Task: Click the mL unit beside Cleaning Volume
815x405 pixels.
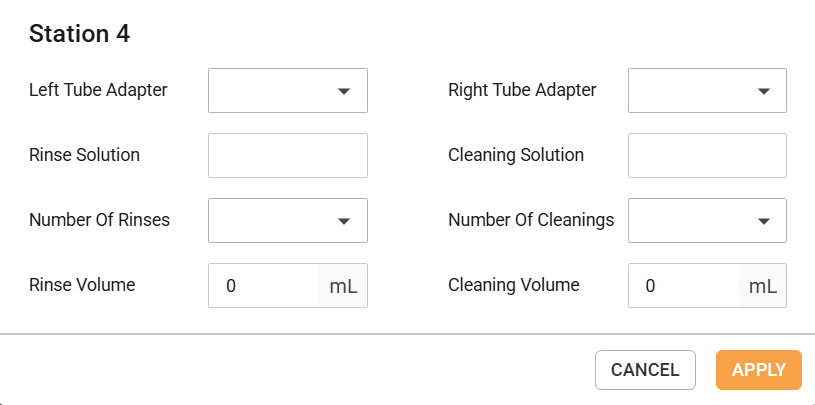Action: coord(763,286)
